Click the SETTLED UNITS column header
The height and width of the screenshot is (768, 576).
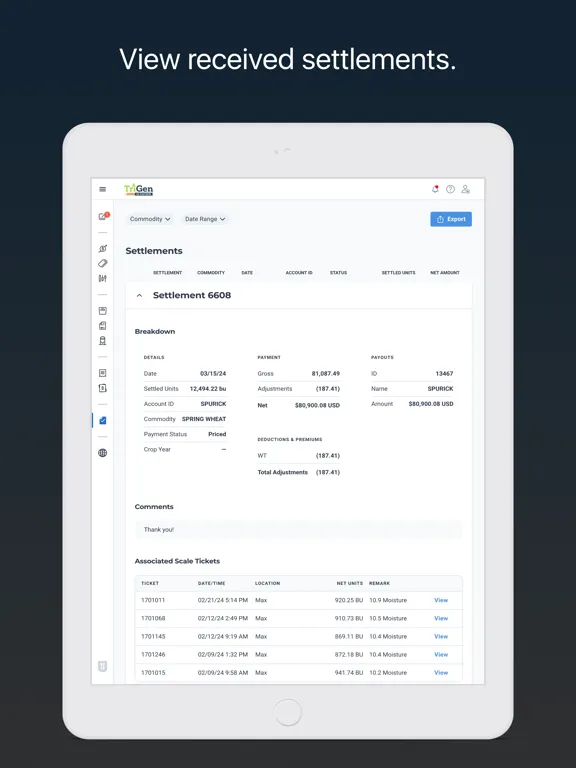pyautogui.click(x=398, y=273)
